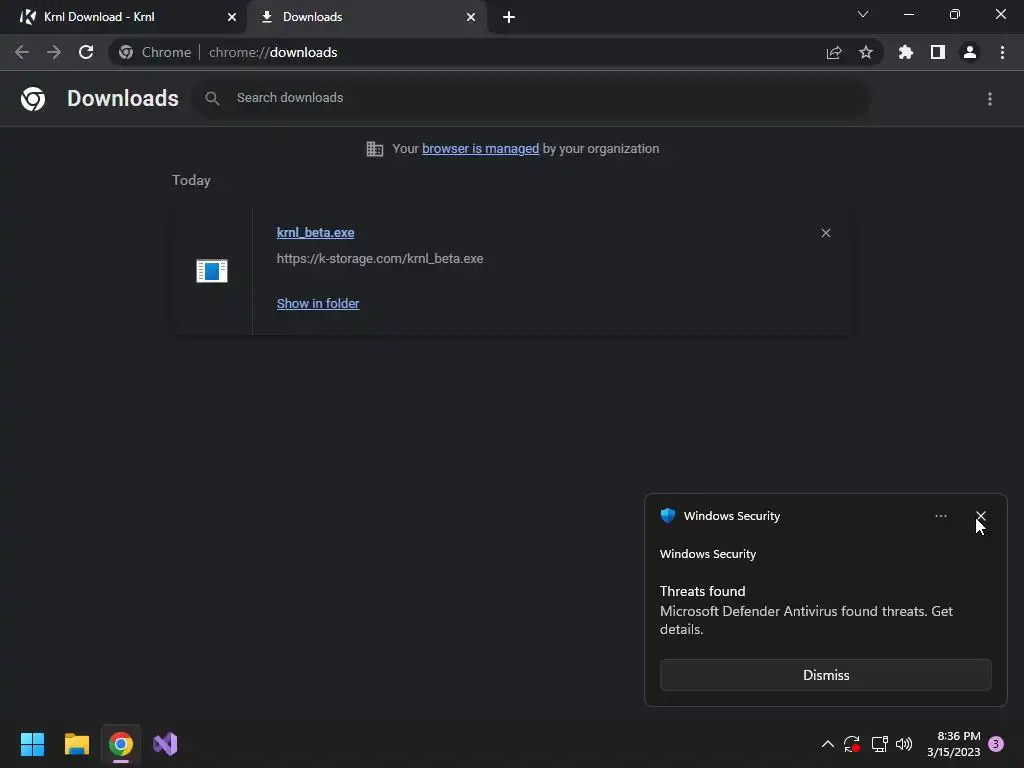Open Downloads page more actions menu
The width and height of the screenshot is (1024, 768).
pyautogui.click(x=990, y=99)
